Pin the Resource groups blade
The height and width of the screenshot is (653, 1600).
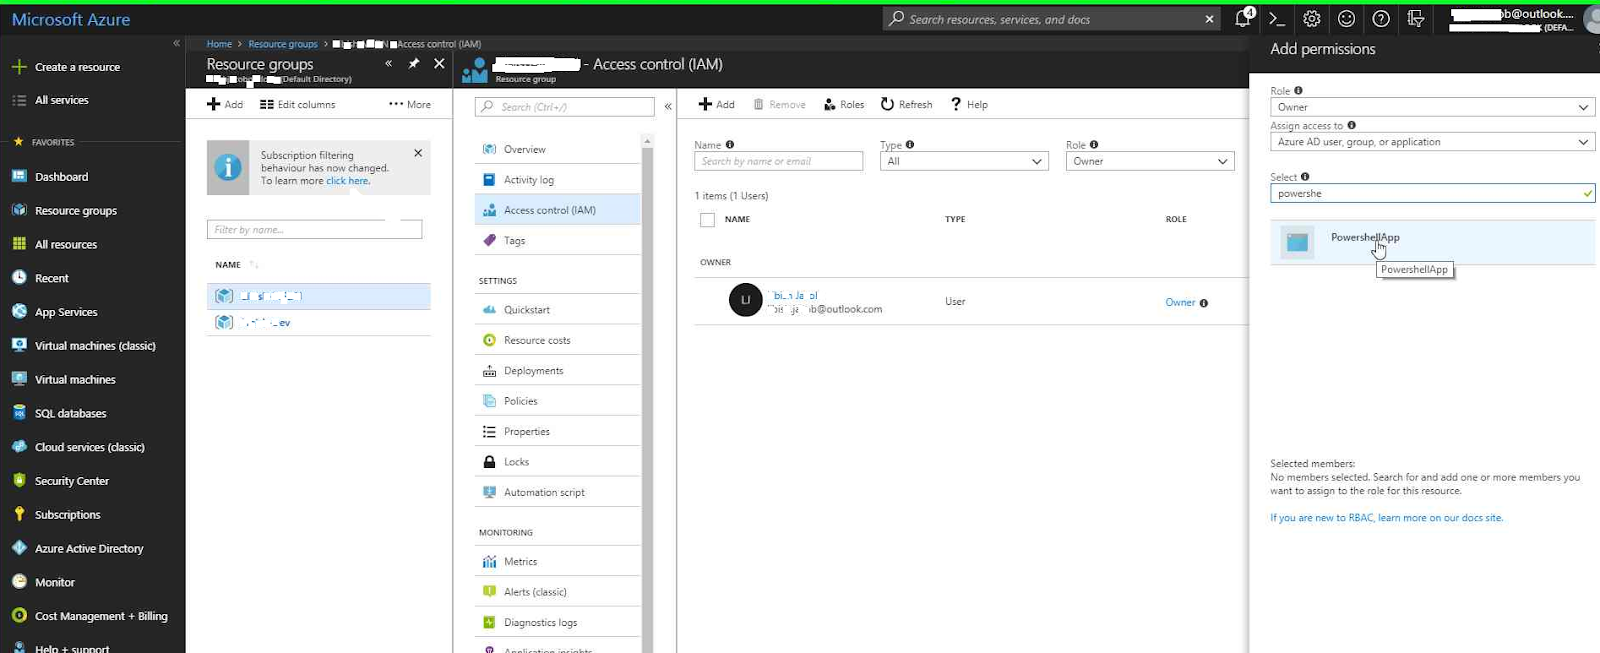[x=413, y=64]
